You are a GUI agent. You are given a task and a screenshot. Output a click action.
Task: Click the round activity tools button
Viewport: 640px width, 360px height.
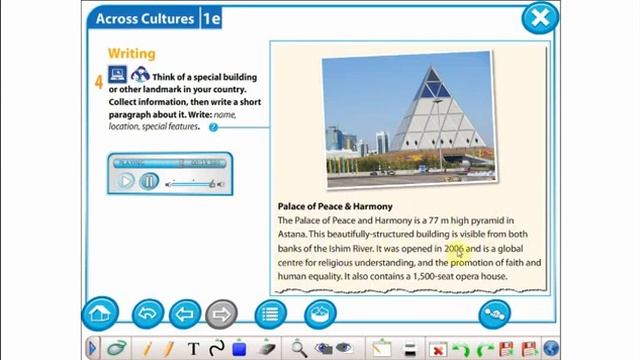coord(320,314)
